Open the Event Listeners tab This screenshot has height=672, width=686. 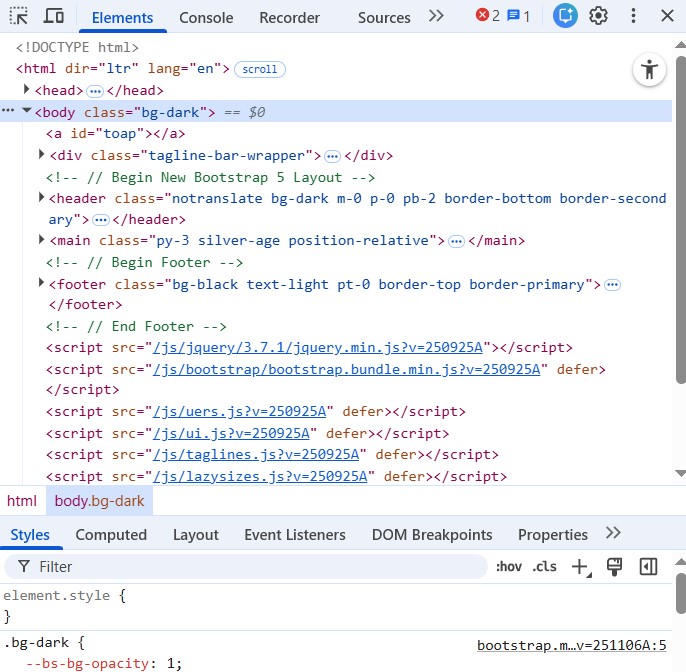pos(294,535)
